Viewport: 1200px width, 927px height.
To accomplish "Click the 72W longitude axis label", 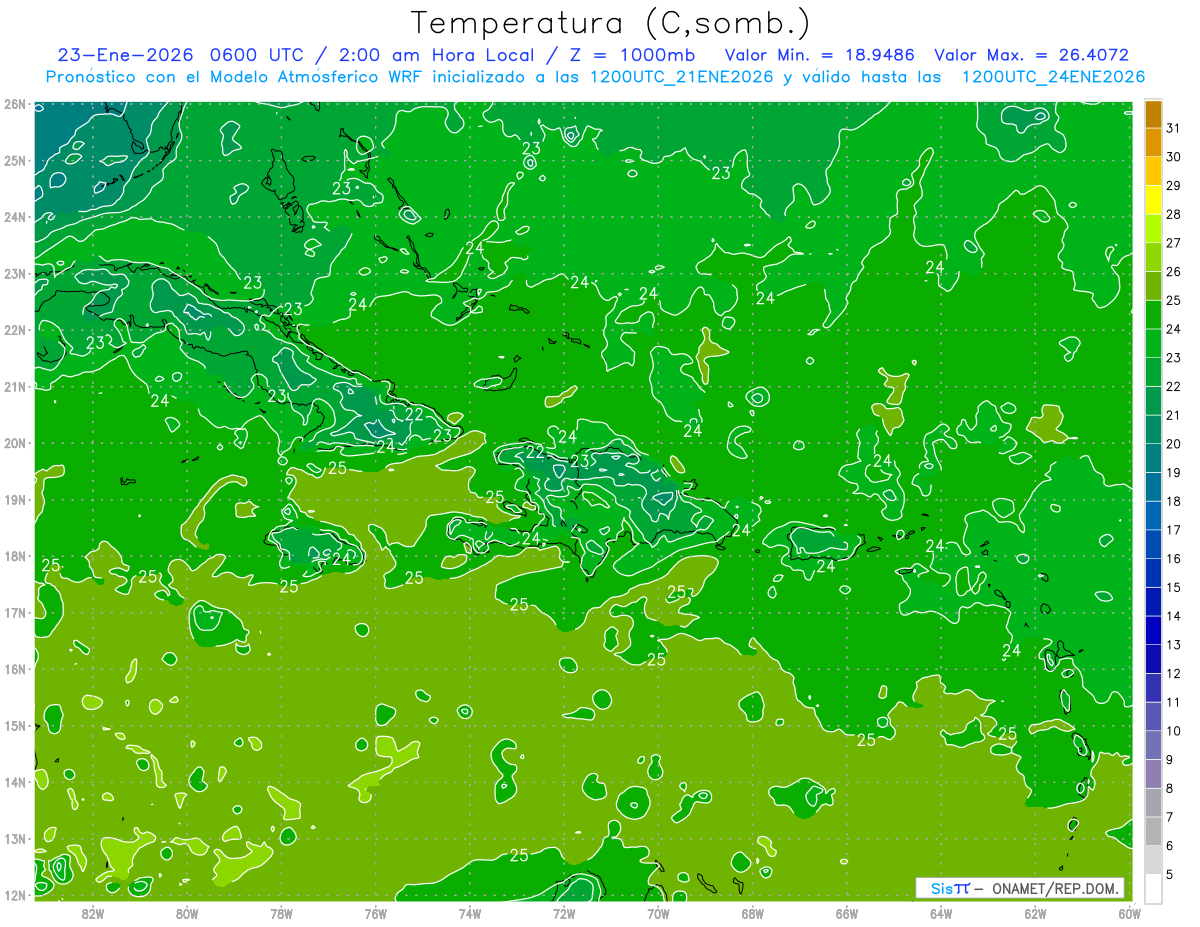I will 563,913.
